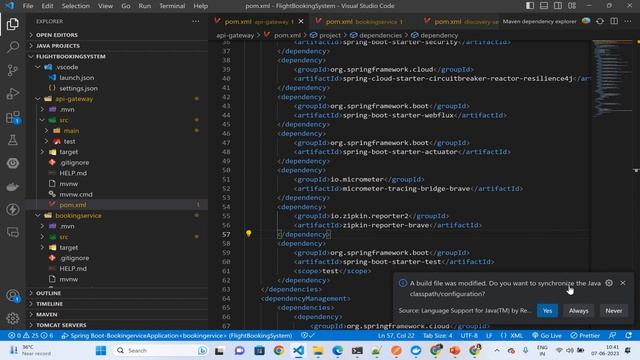Image resolution: width=640 pixels, height=360 pixels.
Task: Change UTF-8 encoding in status bar
Action: tap(469, 336)
